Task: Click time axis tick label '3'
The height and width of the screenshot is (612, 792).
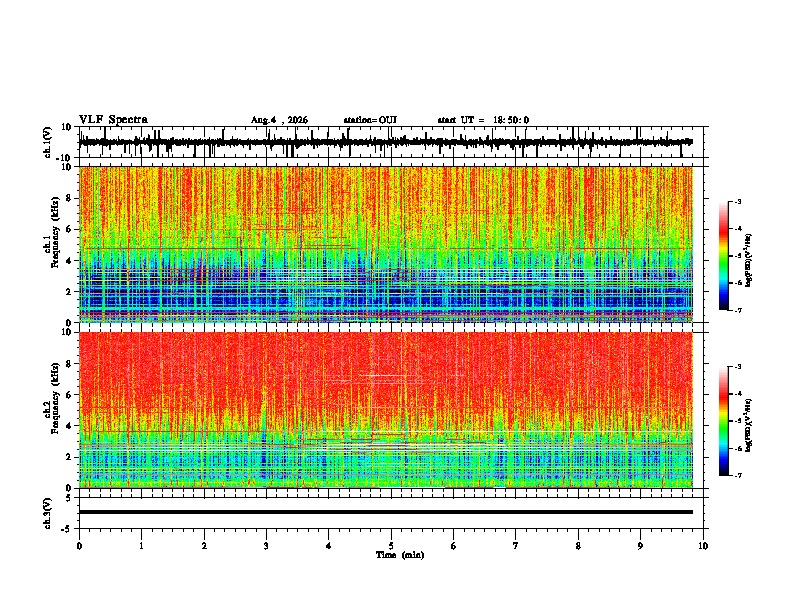Action: (x=266, y=546)
